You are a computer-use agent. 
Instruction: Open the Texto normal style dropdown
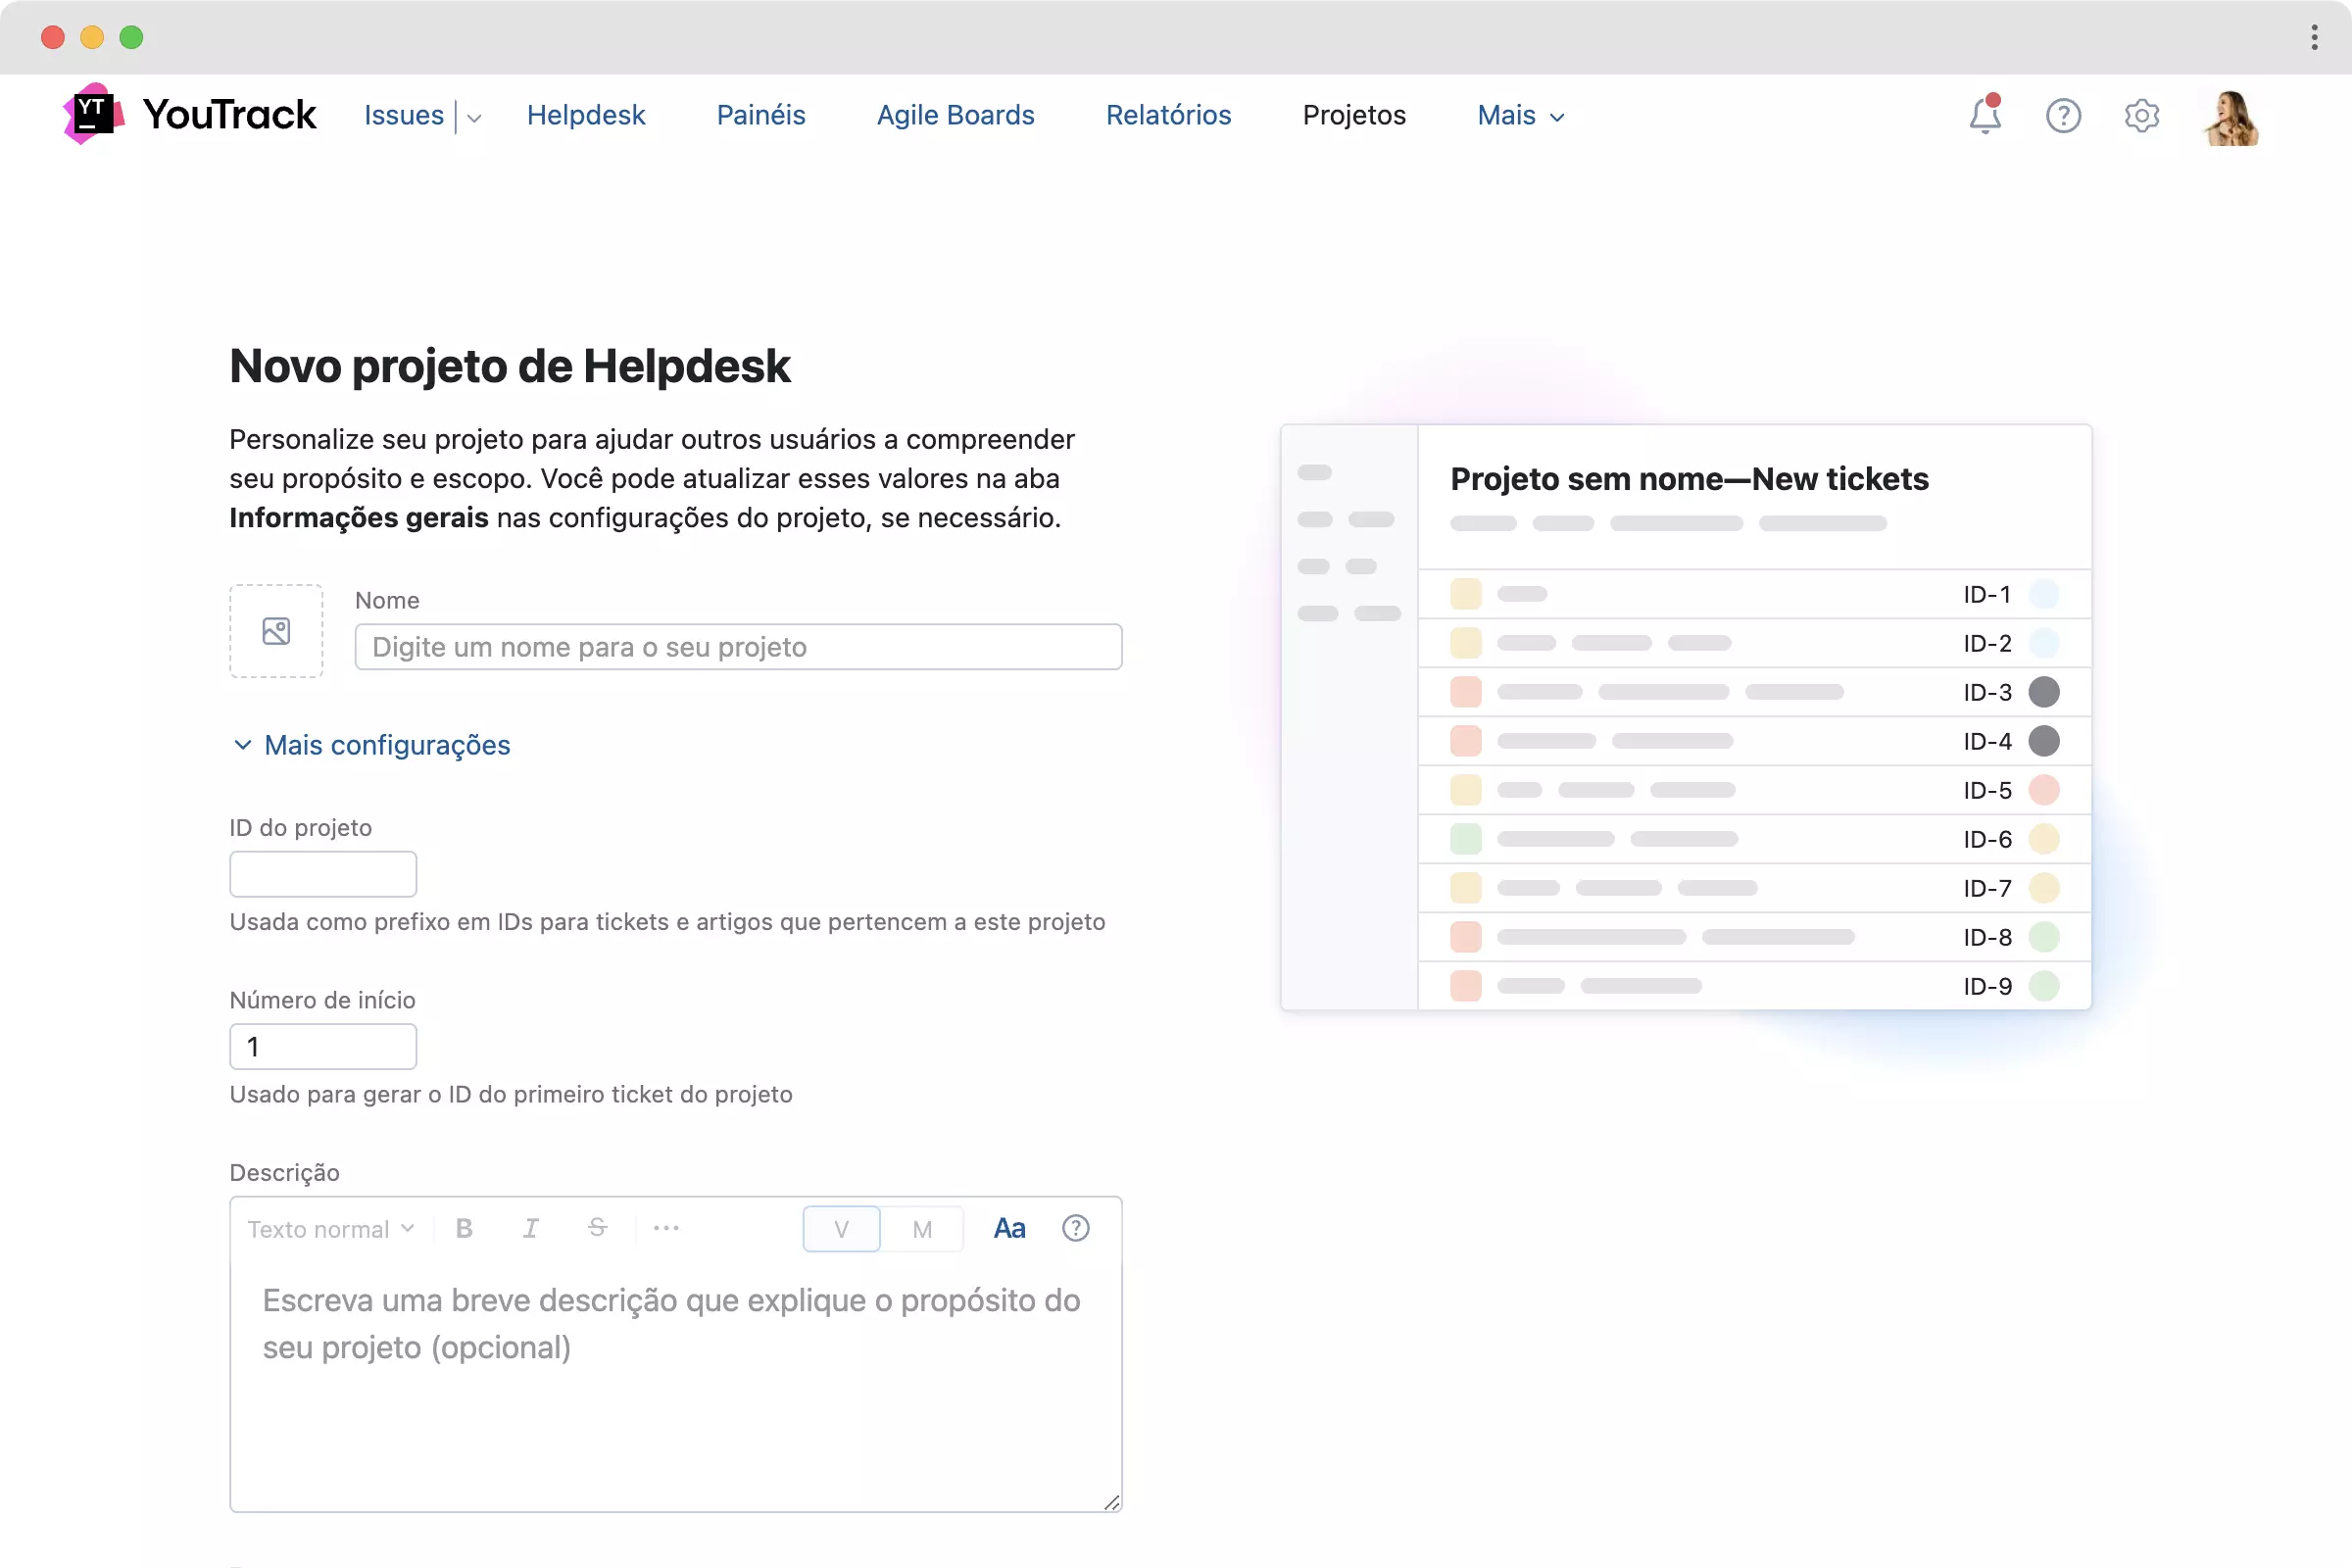coord(330,1229)
